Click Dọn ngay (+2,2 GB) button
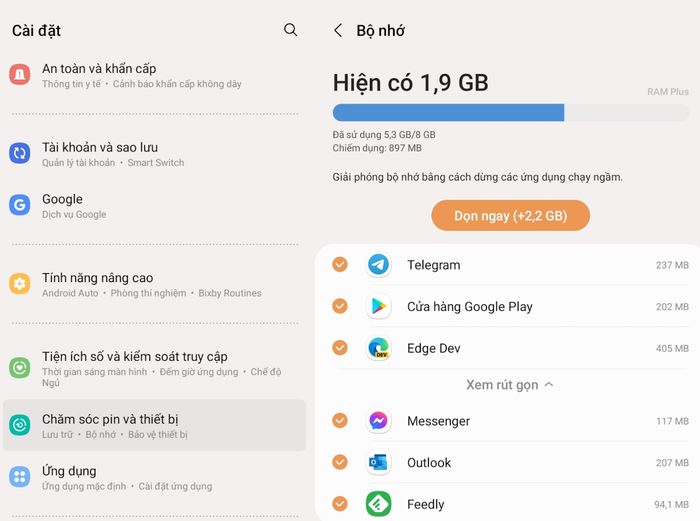700x521 pixels. 510,216
